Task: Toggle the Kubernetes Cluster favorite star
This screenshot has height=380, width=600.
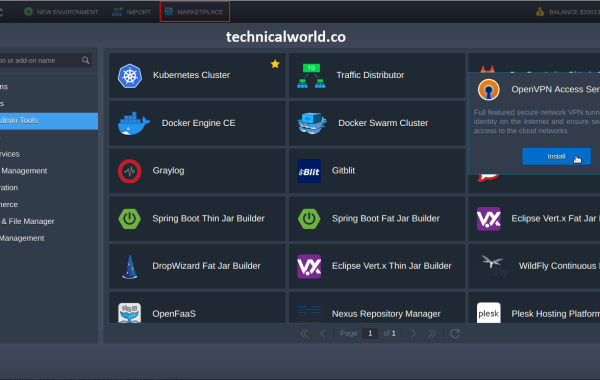Action: click(x=275, y=64)
